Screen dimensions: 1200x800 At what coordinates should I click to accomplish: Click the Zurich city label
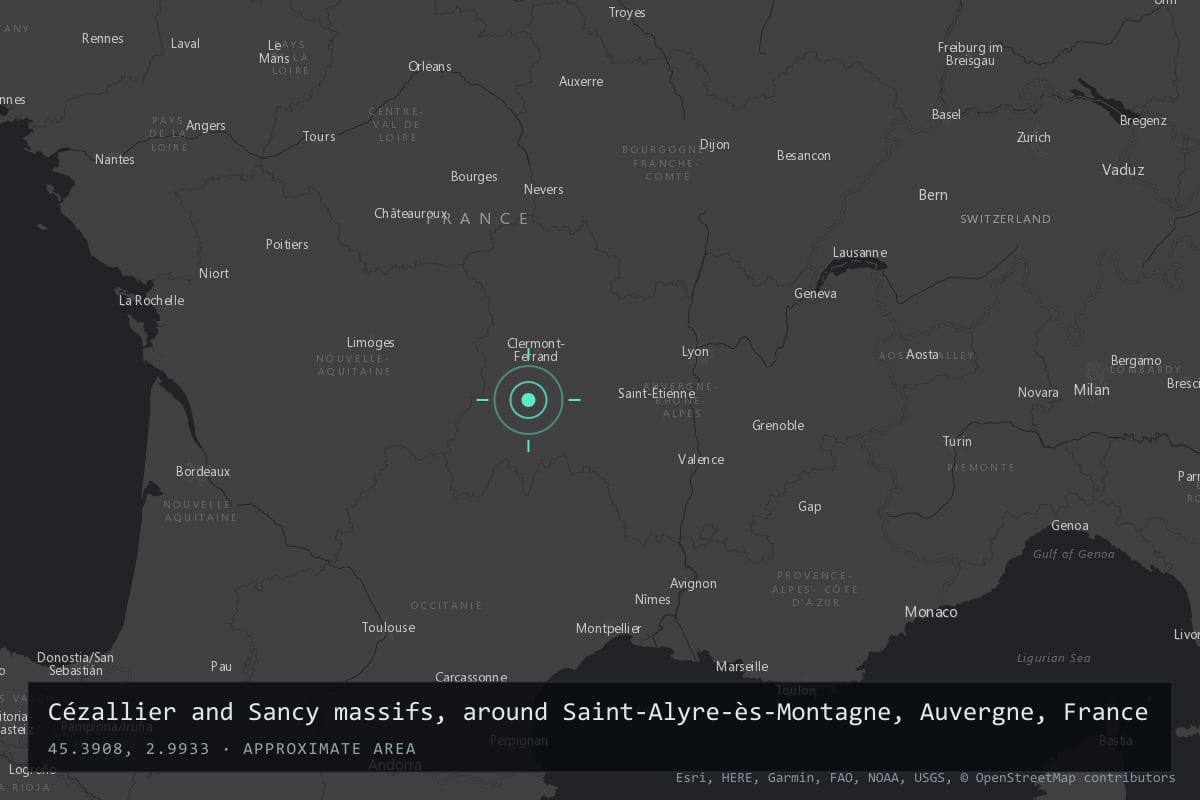point(1034,137)
